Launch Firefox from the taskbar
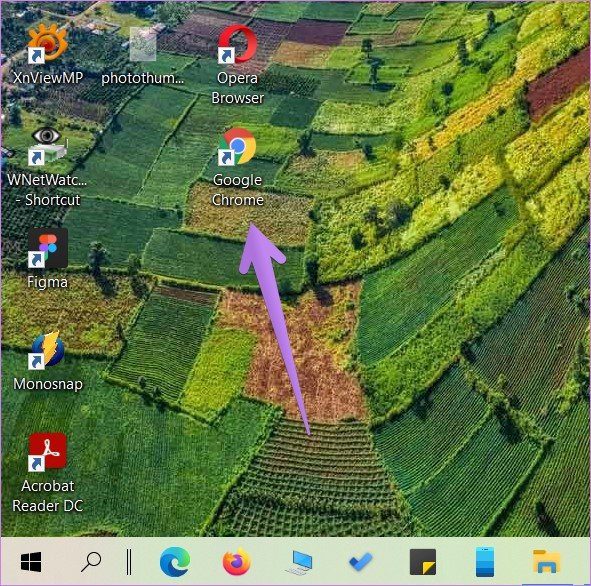Screen dimensions: 591x586 [237, 562]
